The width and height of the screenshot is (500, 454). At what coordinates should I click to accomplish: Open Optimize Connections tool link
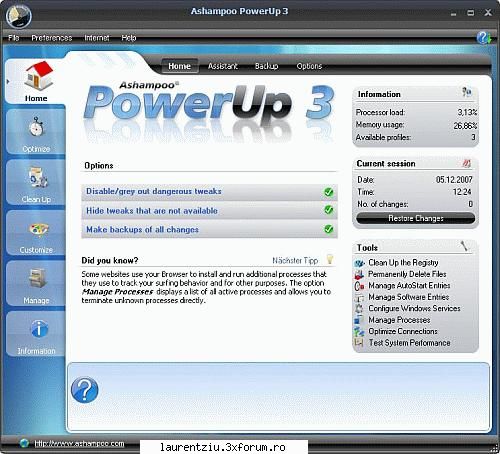403,331
